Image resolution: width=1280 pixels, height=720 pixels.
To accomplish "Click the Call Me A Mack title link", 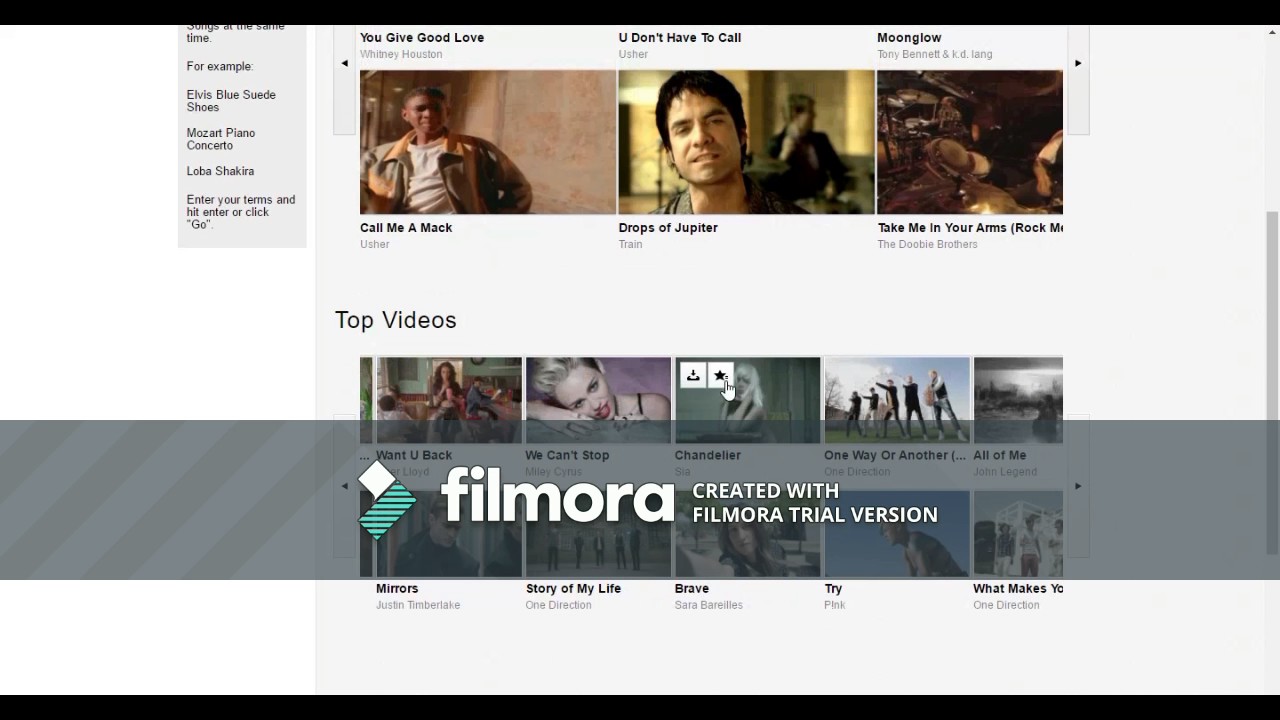I will (x=406, y=228).
